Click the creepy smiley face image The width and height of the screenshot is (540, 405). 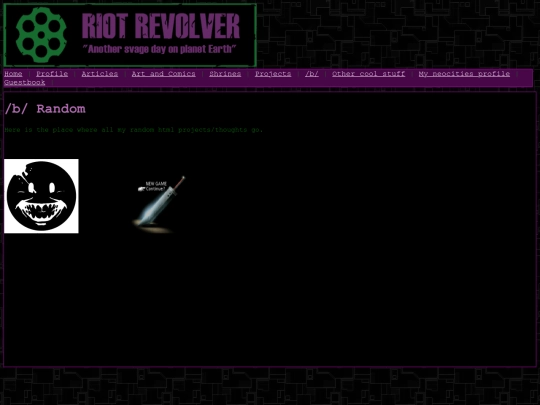point(41,196)
